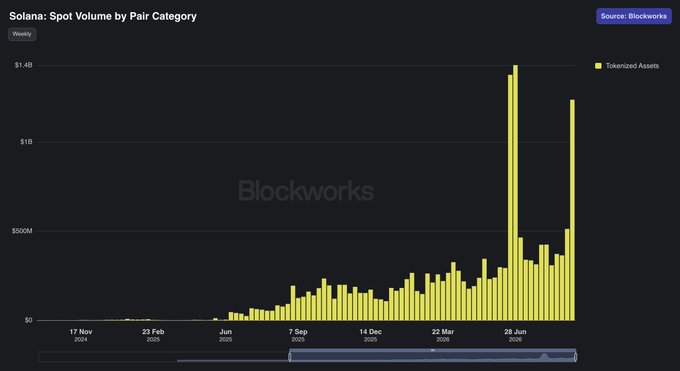Screen dimensions: 680x371
Task: Click the final rightmost yellow bar
Action: point(572,210)
